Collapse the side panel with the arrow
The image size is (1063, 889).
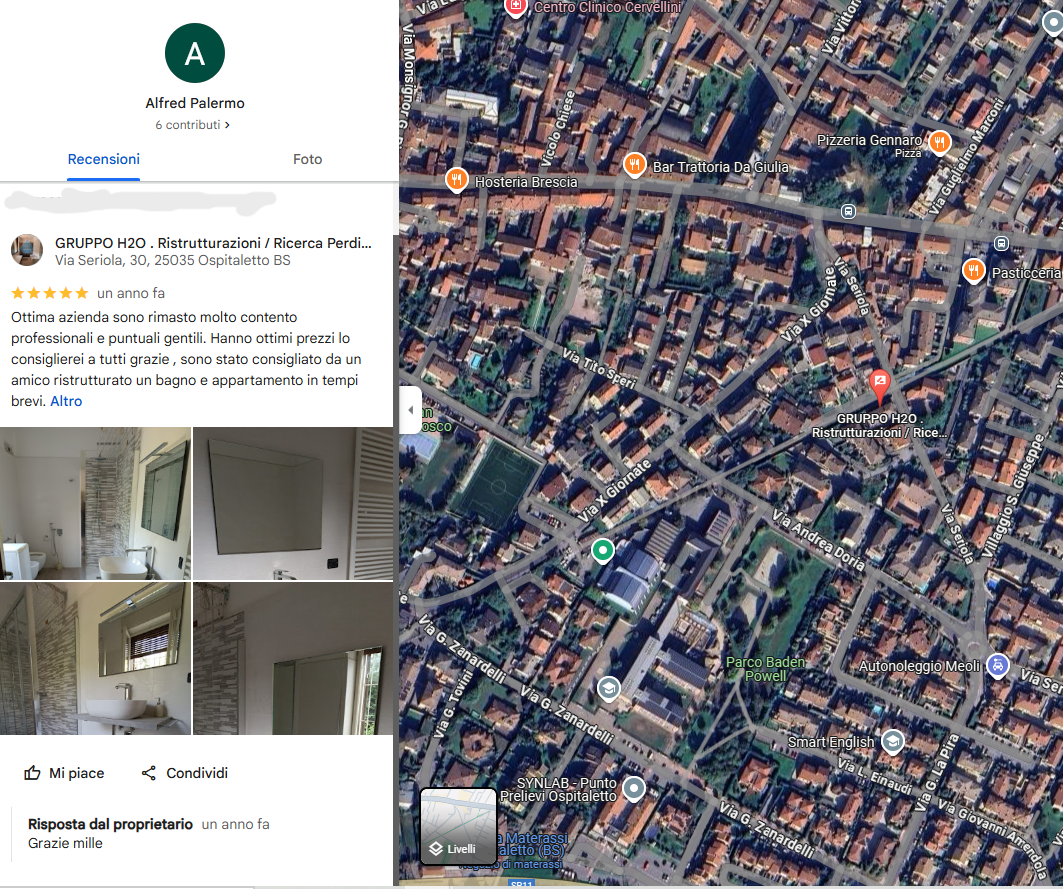pos(410,410)
